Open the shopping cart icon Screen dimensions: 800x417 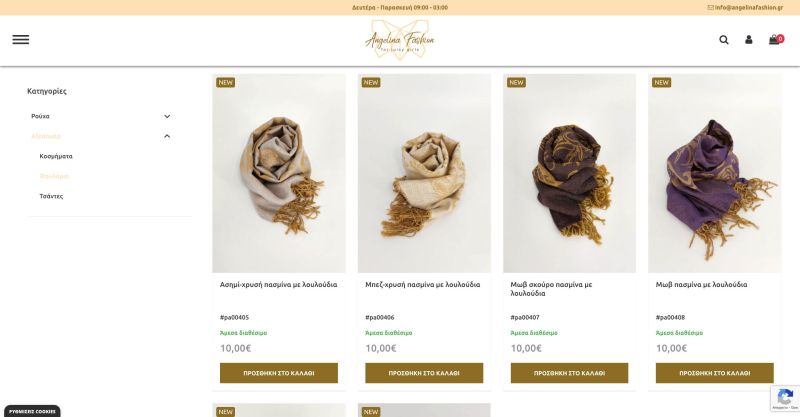[x=776, y=39]
